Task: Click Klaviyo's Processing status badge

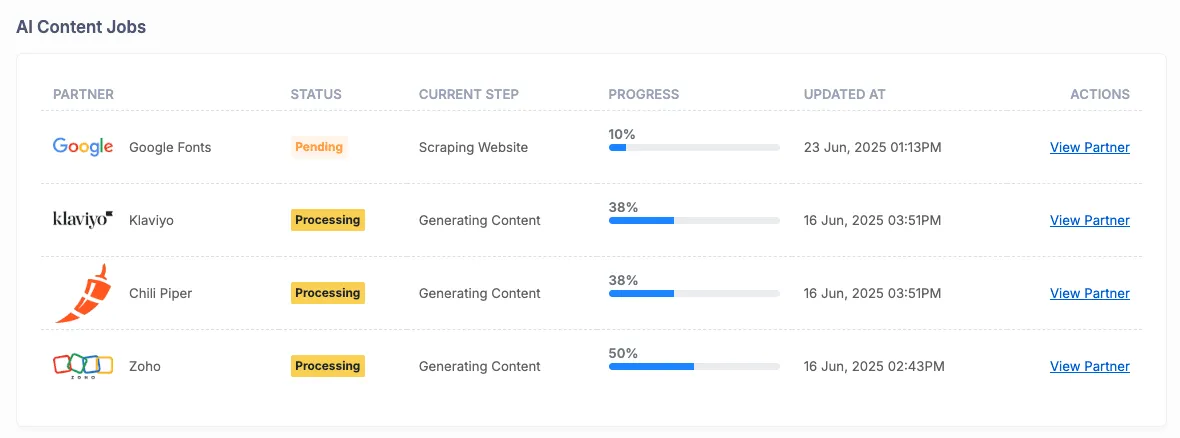Action: coord(328,221)
